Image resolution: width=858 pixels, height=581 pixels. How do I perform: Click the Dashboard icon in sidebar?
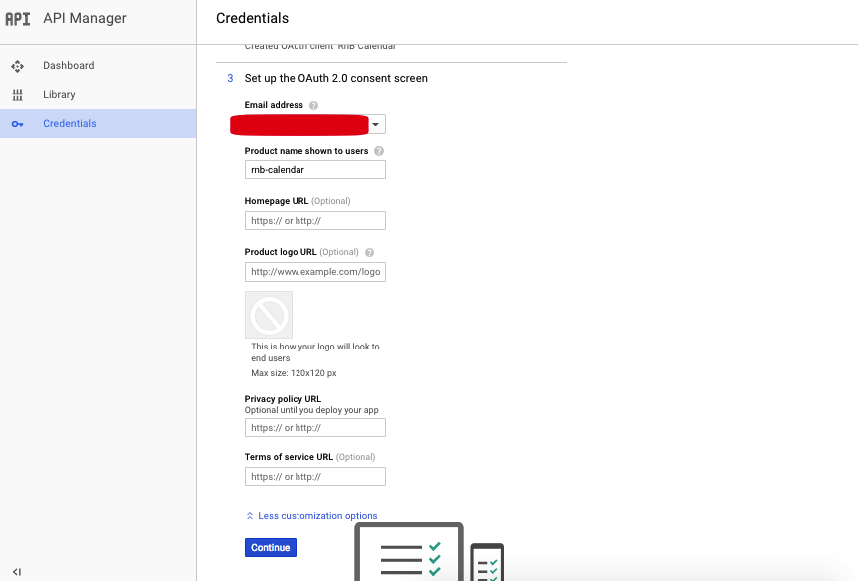pos(18,66)
